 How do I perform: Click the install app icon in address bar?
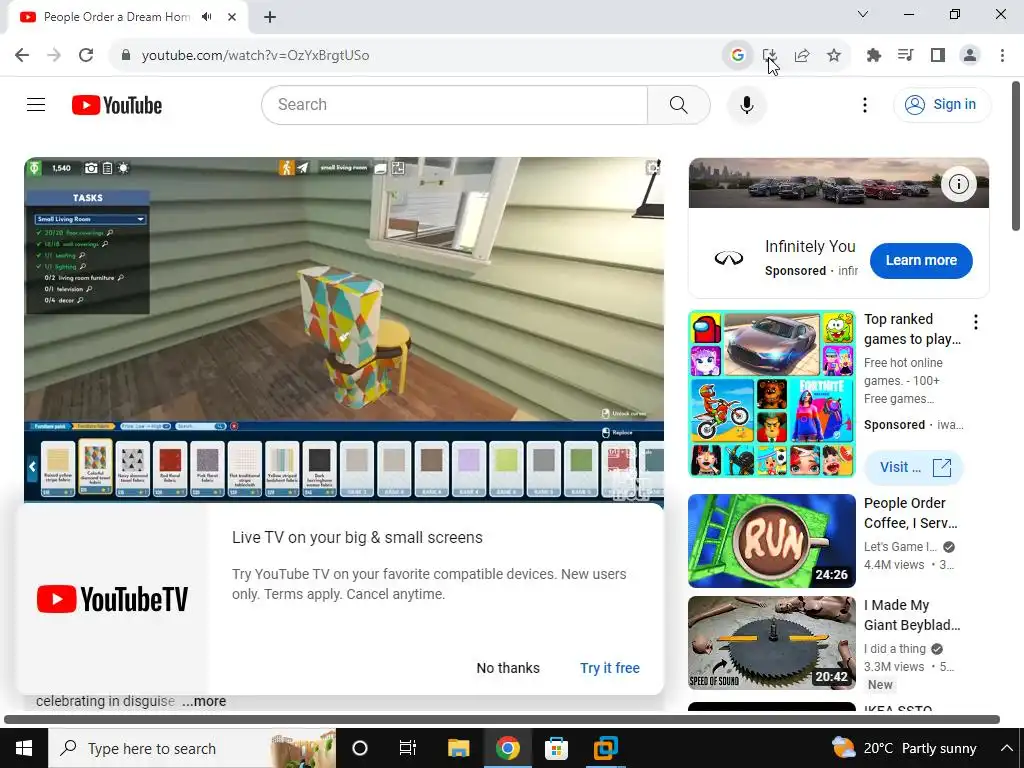(769, 56)
